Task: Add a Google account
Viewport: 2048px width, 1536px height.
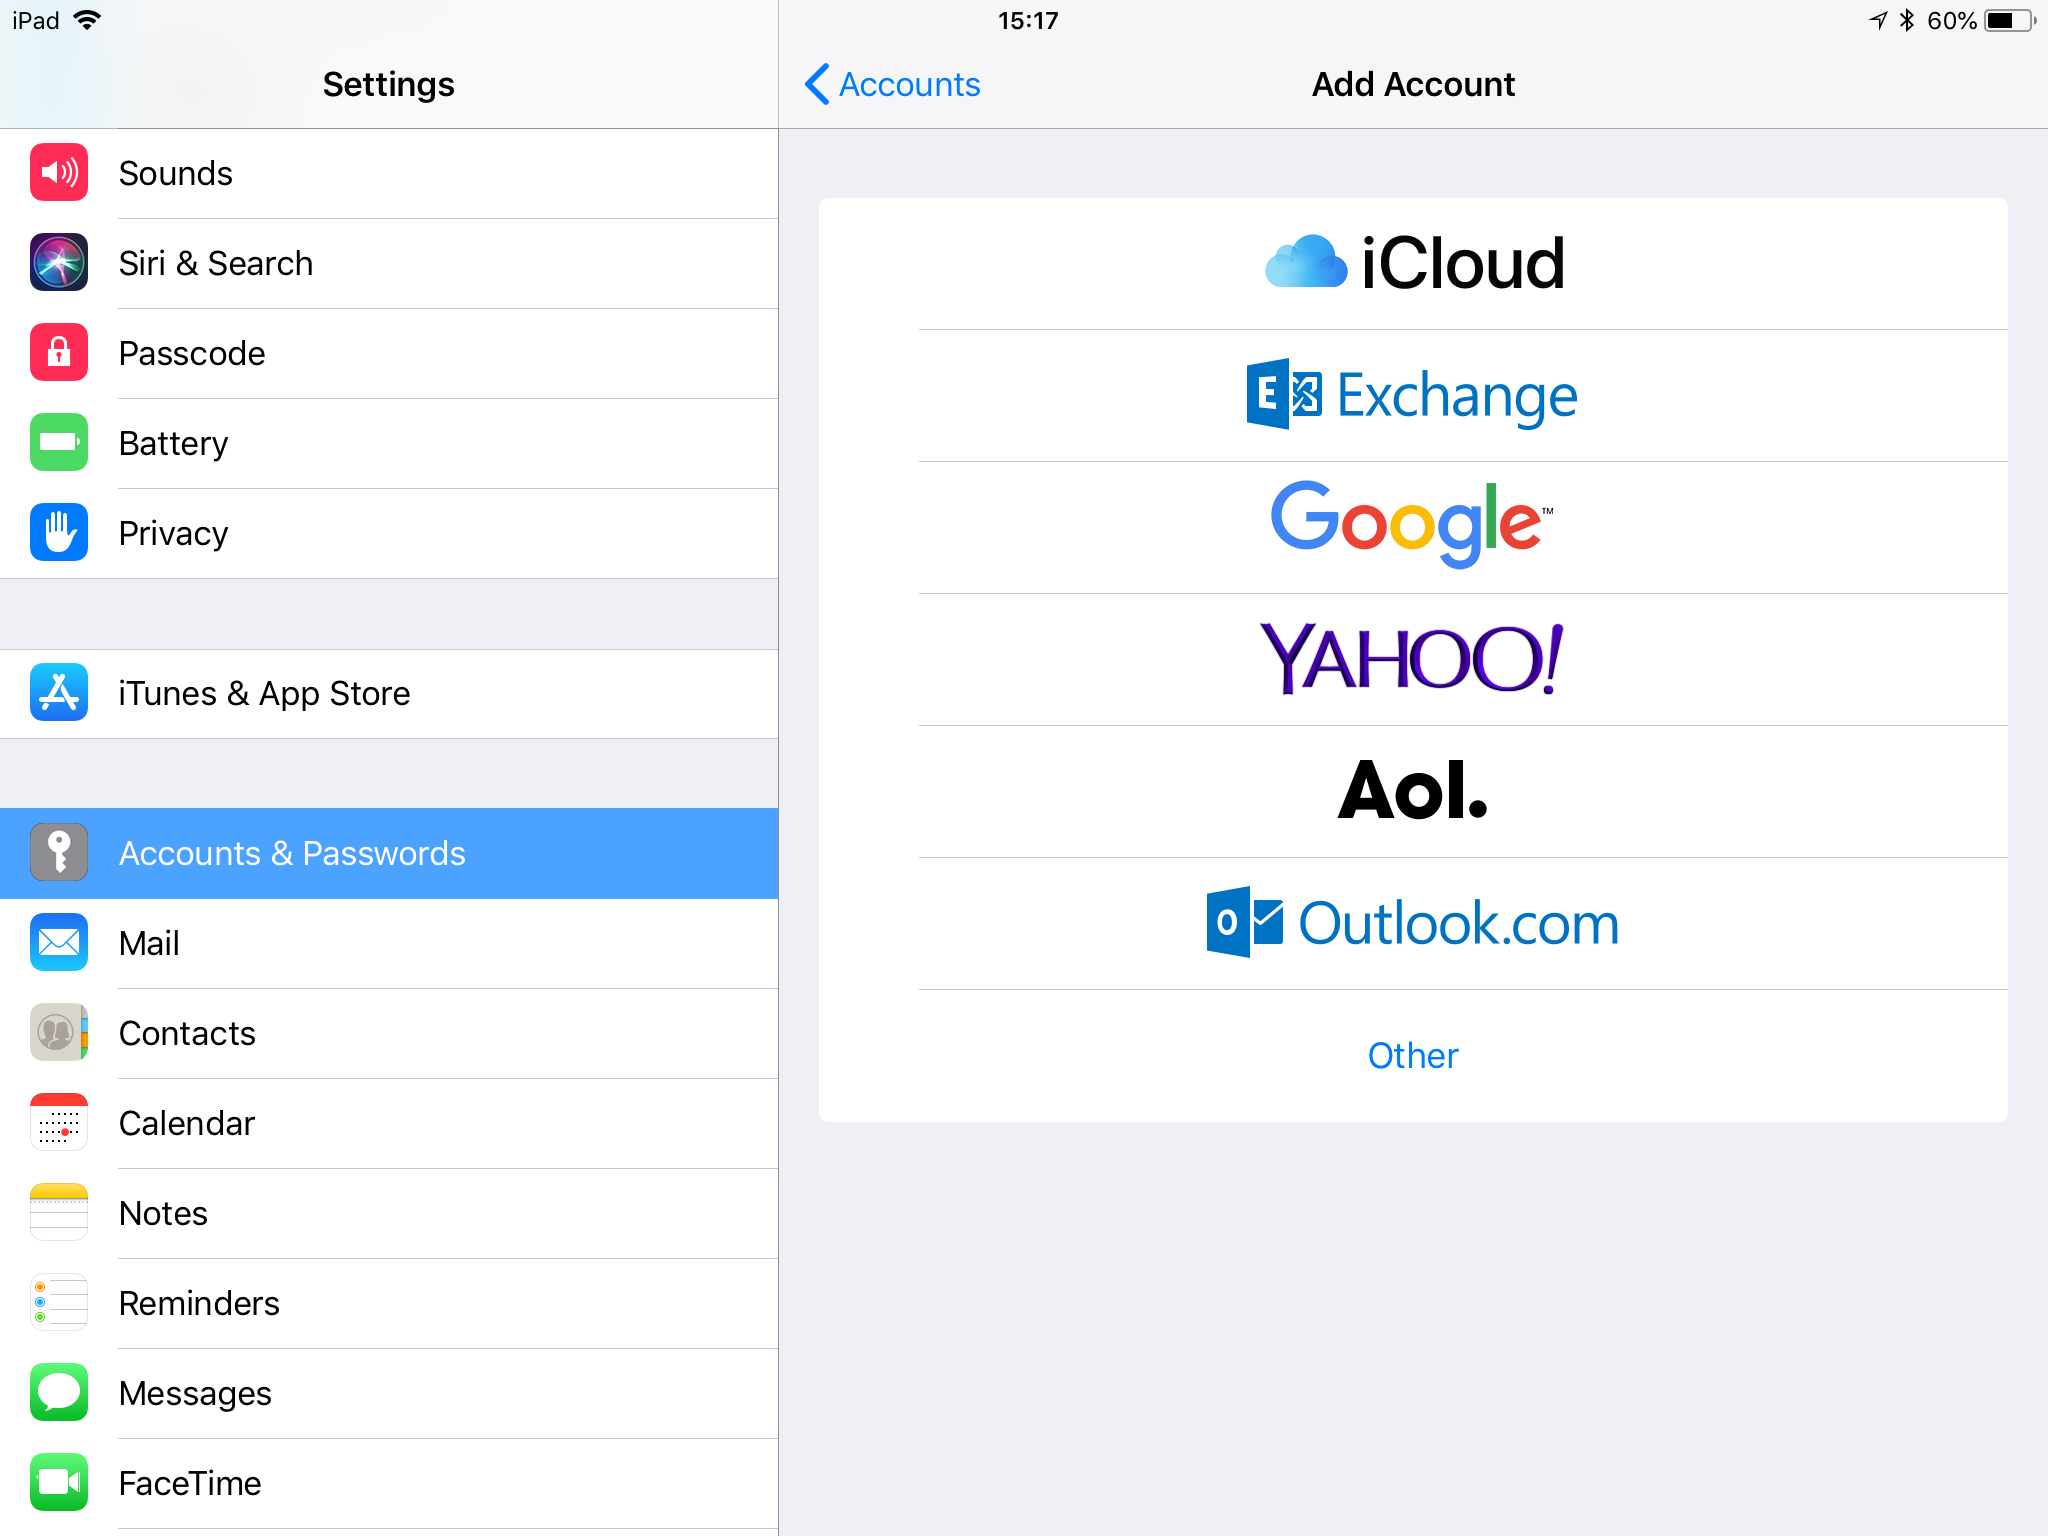Action: 1413,527
